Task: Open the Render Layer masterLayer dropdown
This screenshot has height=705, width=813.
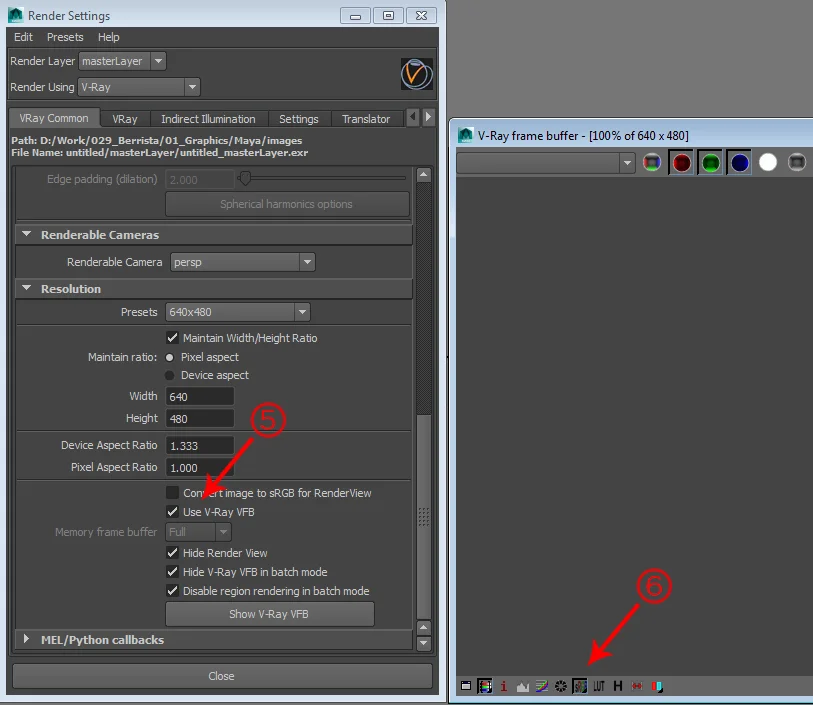Action: point(122,61)
